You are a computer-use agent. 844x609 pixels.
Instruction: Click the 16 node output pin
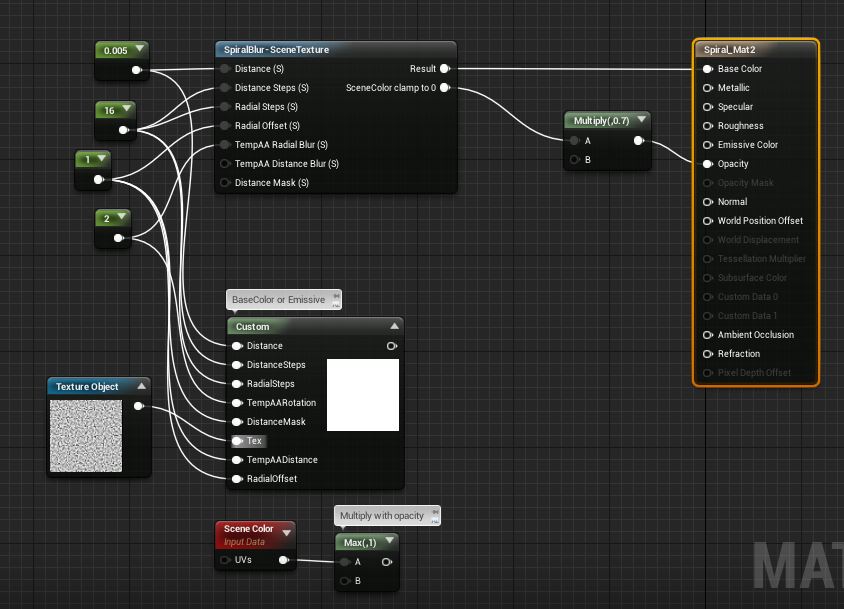[124, 130]
